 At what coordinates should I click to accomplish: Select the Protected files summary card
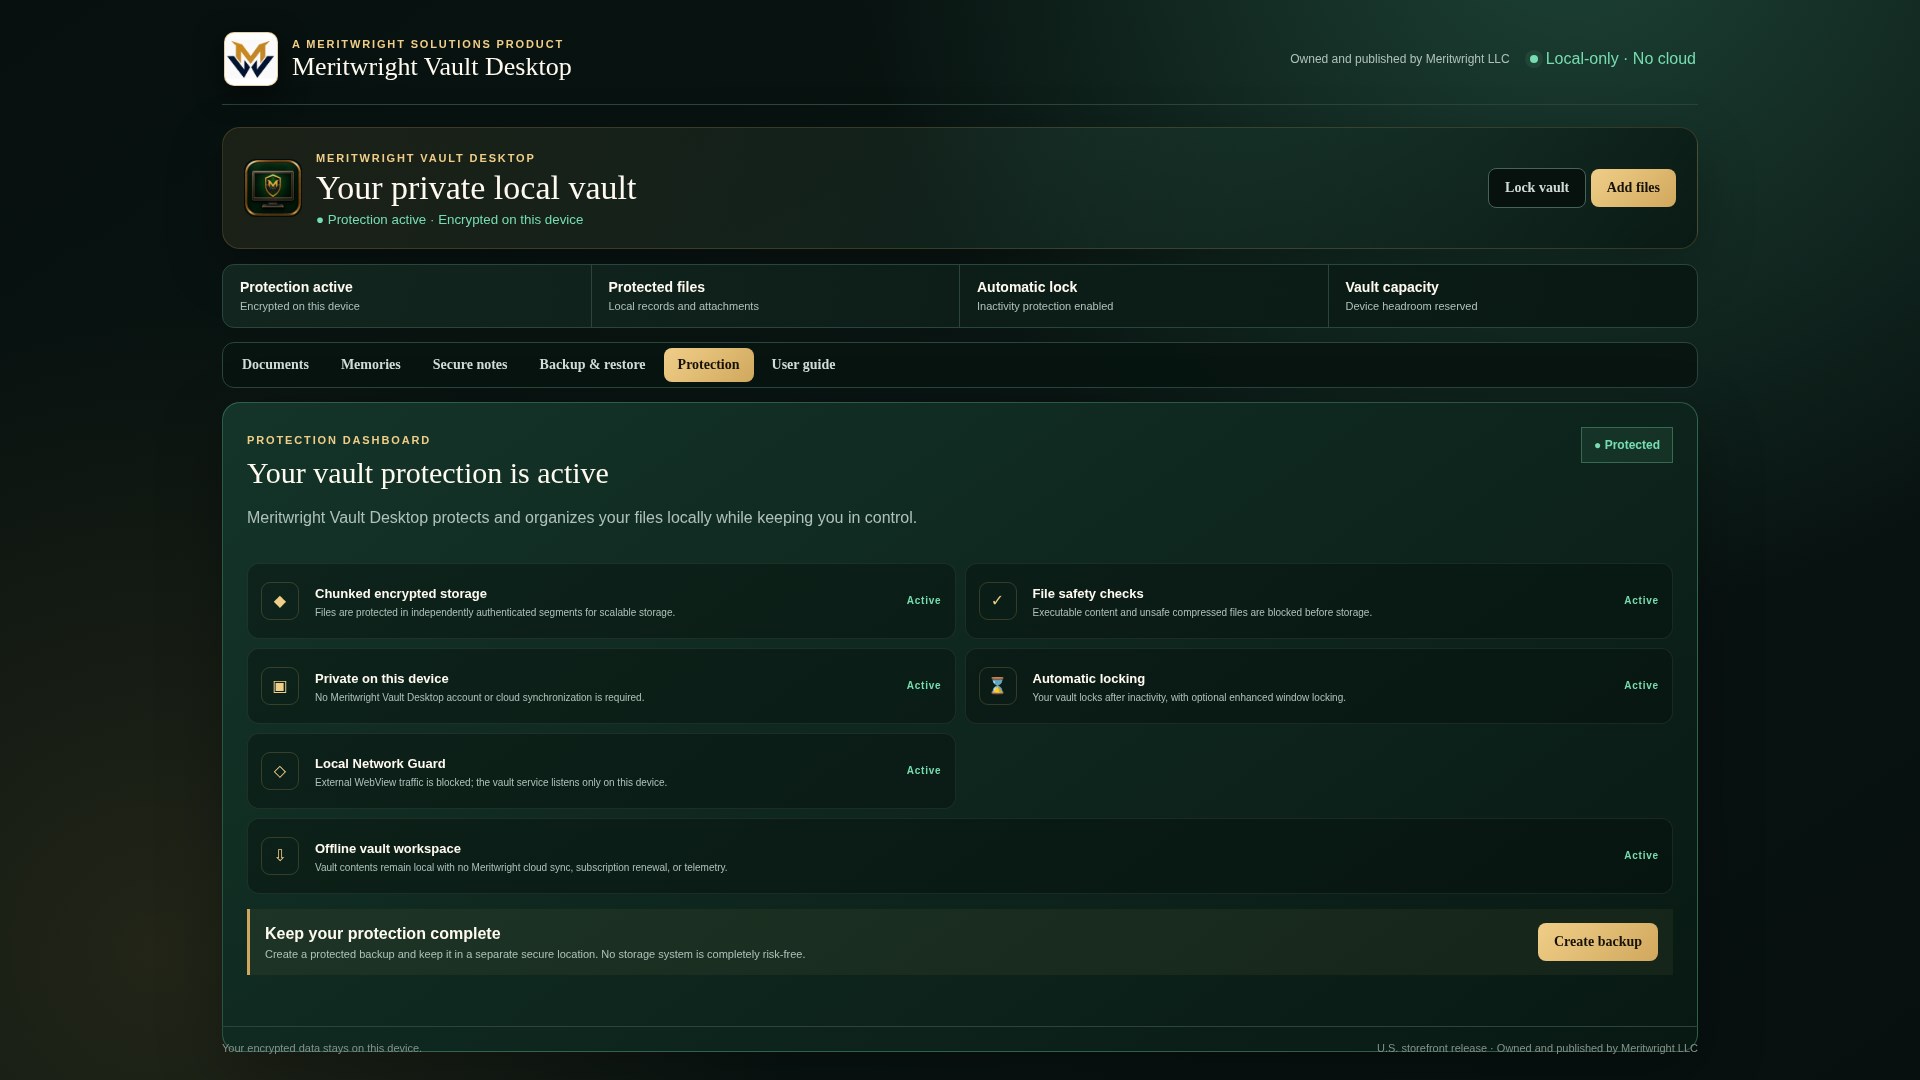click(775, 296)
